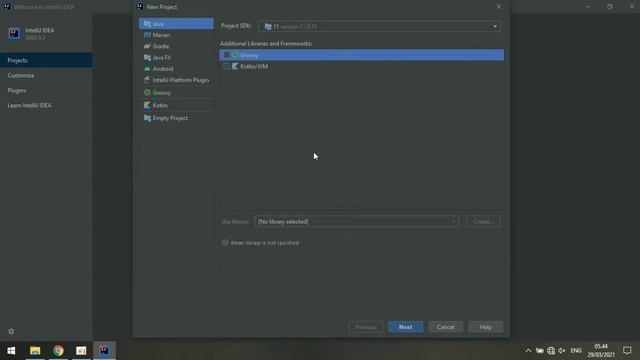
Task: Open Projects tab in Welcome window
Action: point(46,60)
